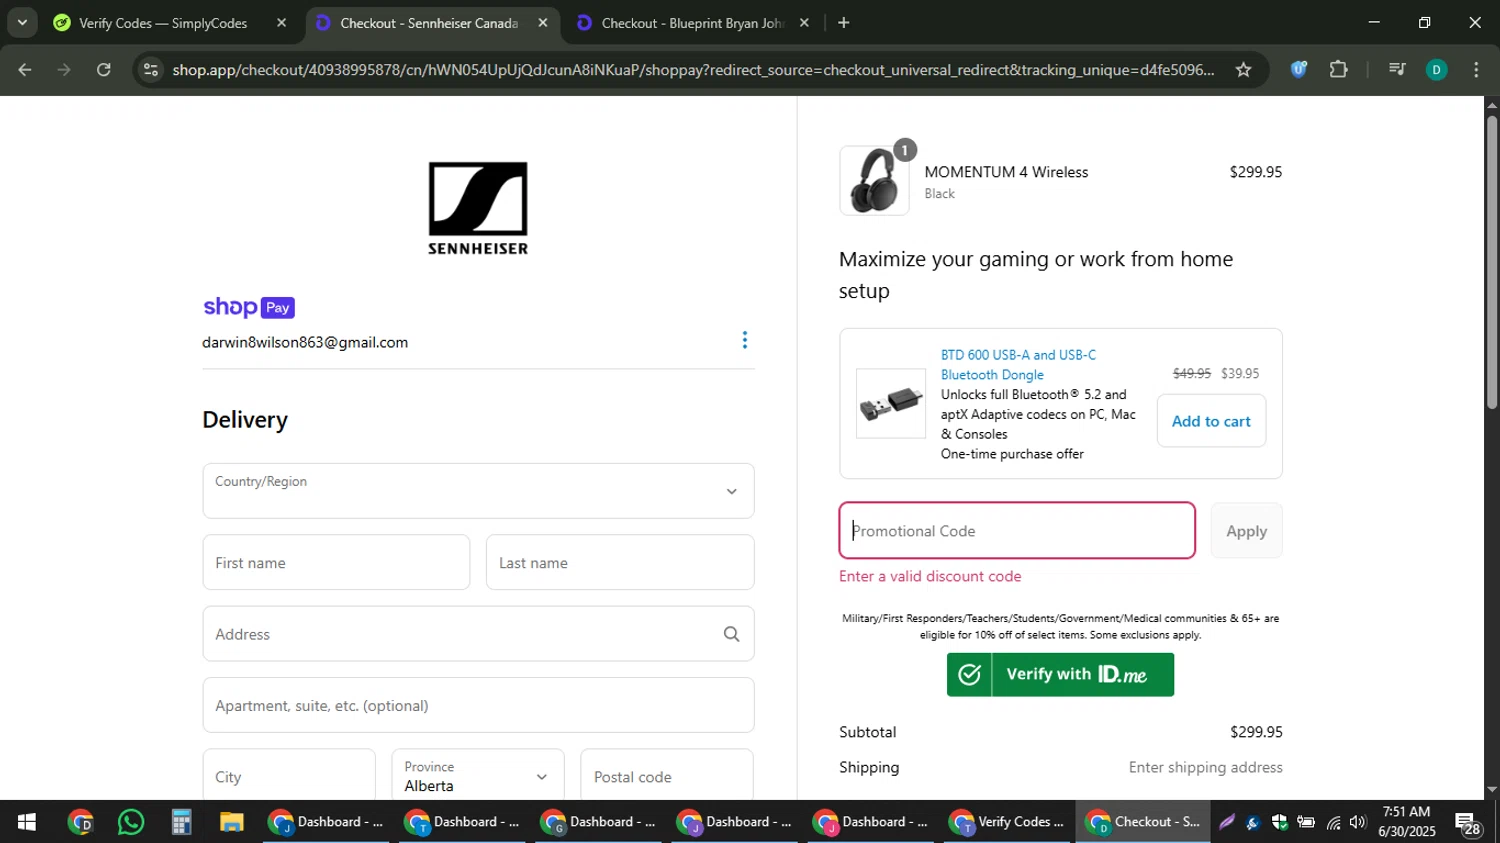
Task: Bookmark this page with the star icon
Action: point(1243,70)
